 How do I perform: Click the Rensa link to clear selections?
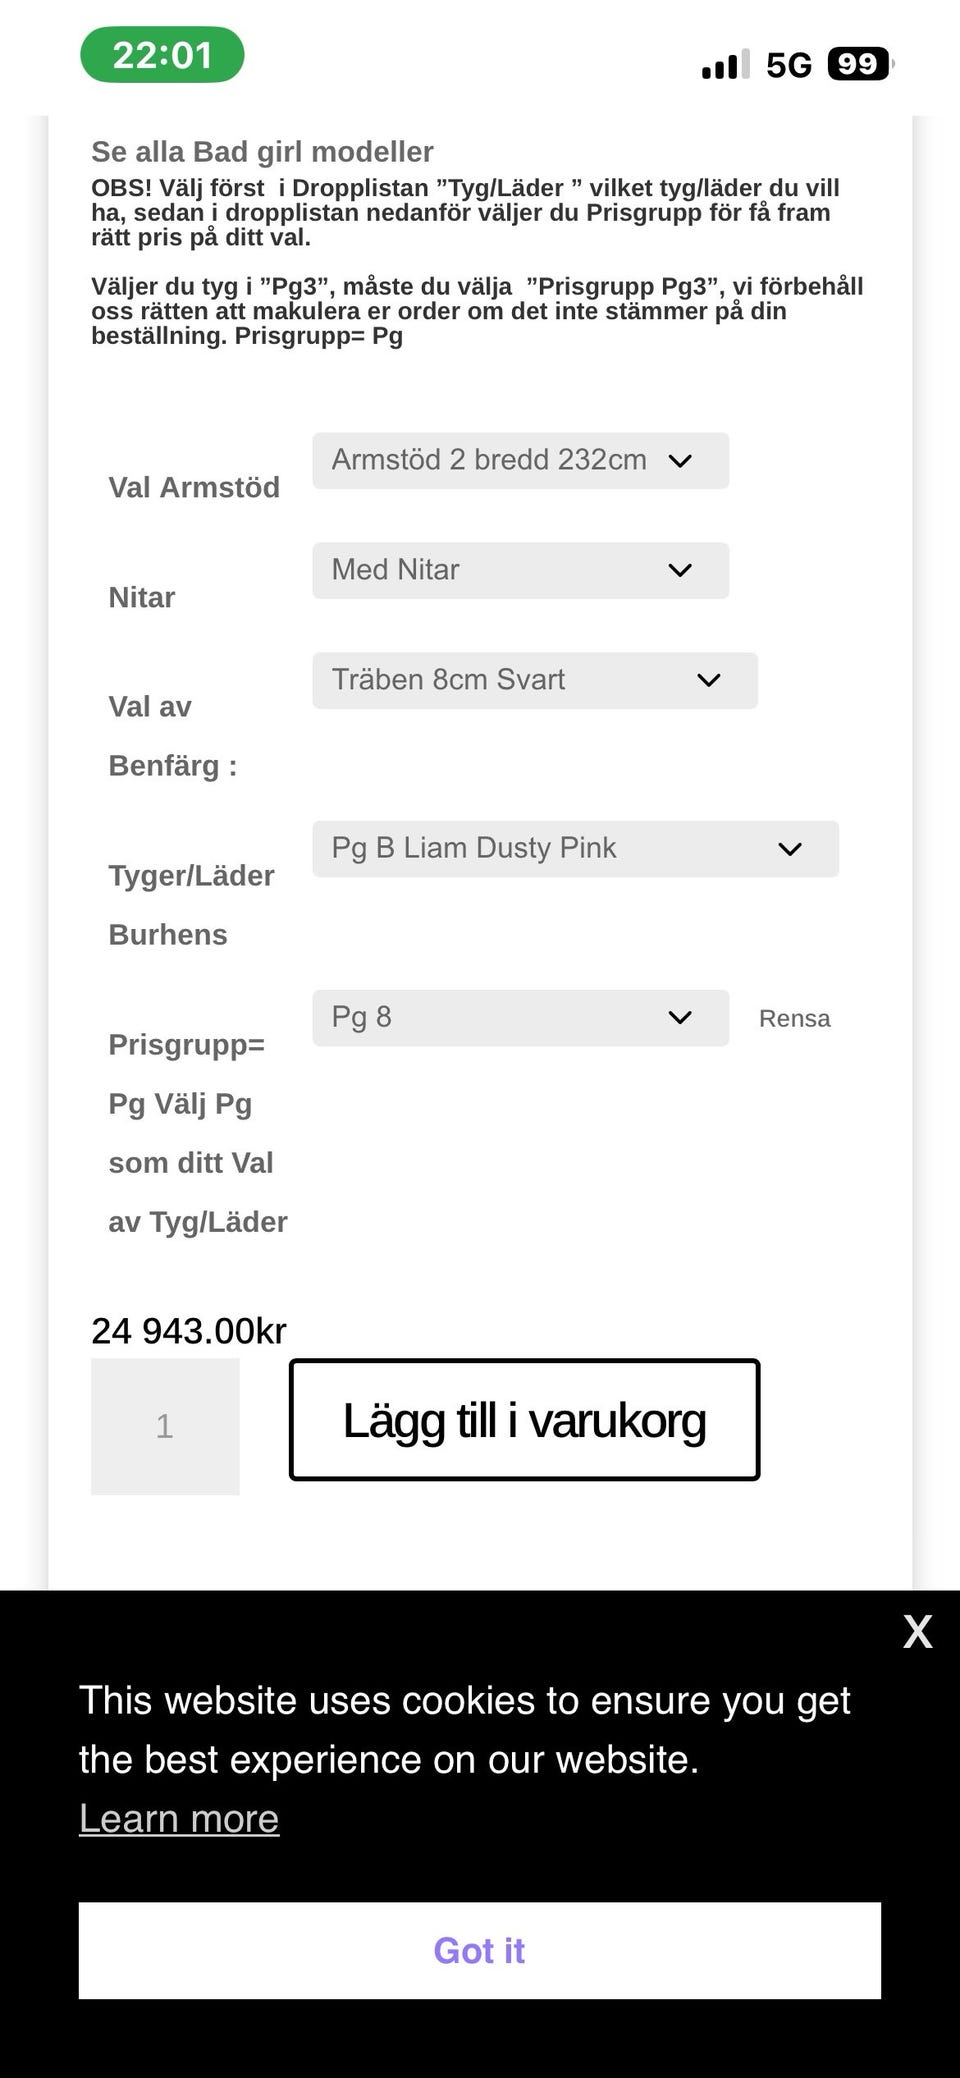[x=794, y=1018]
